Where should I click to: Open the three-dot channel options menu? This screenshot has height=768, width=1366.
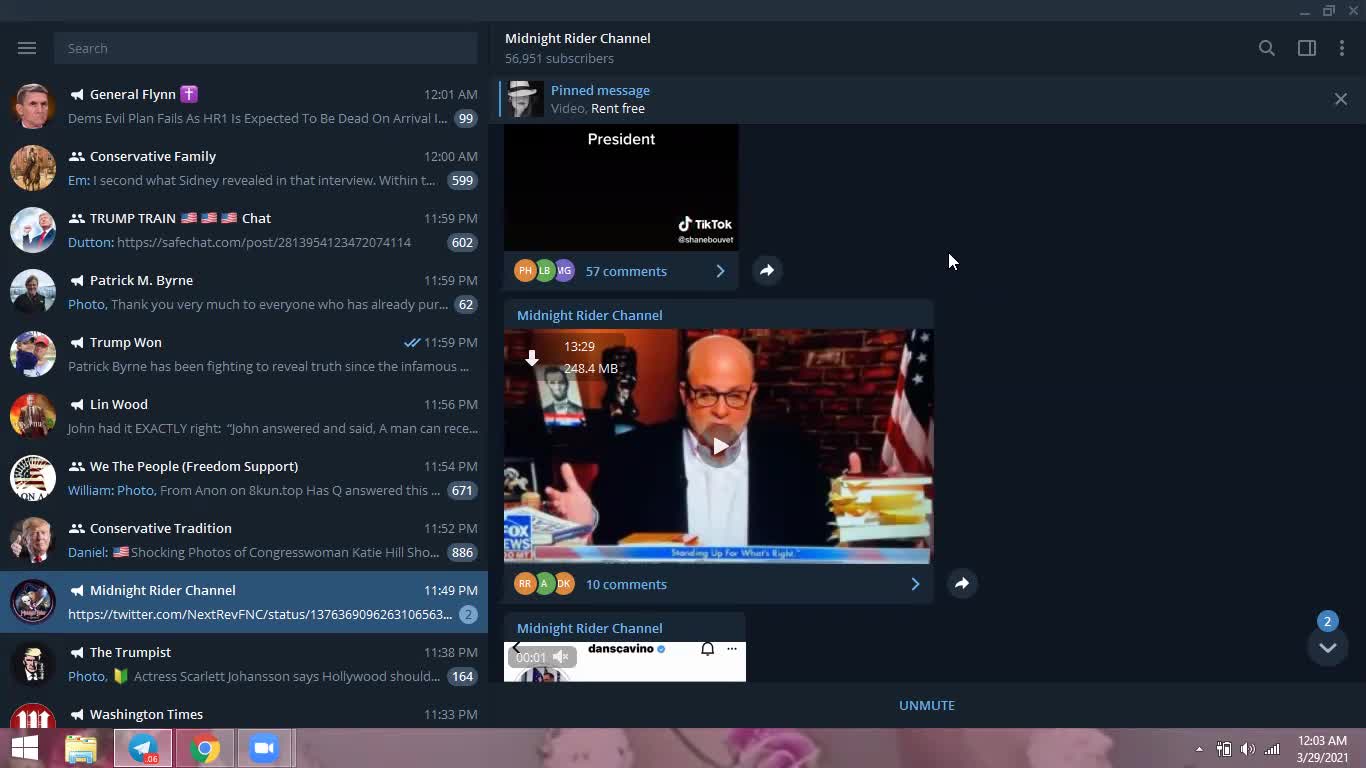click(x=1342, y=48)
